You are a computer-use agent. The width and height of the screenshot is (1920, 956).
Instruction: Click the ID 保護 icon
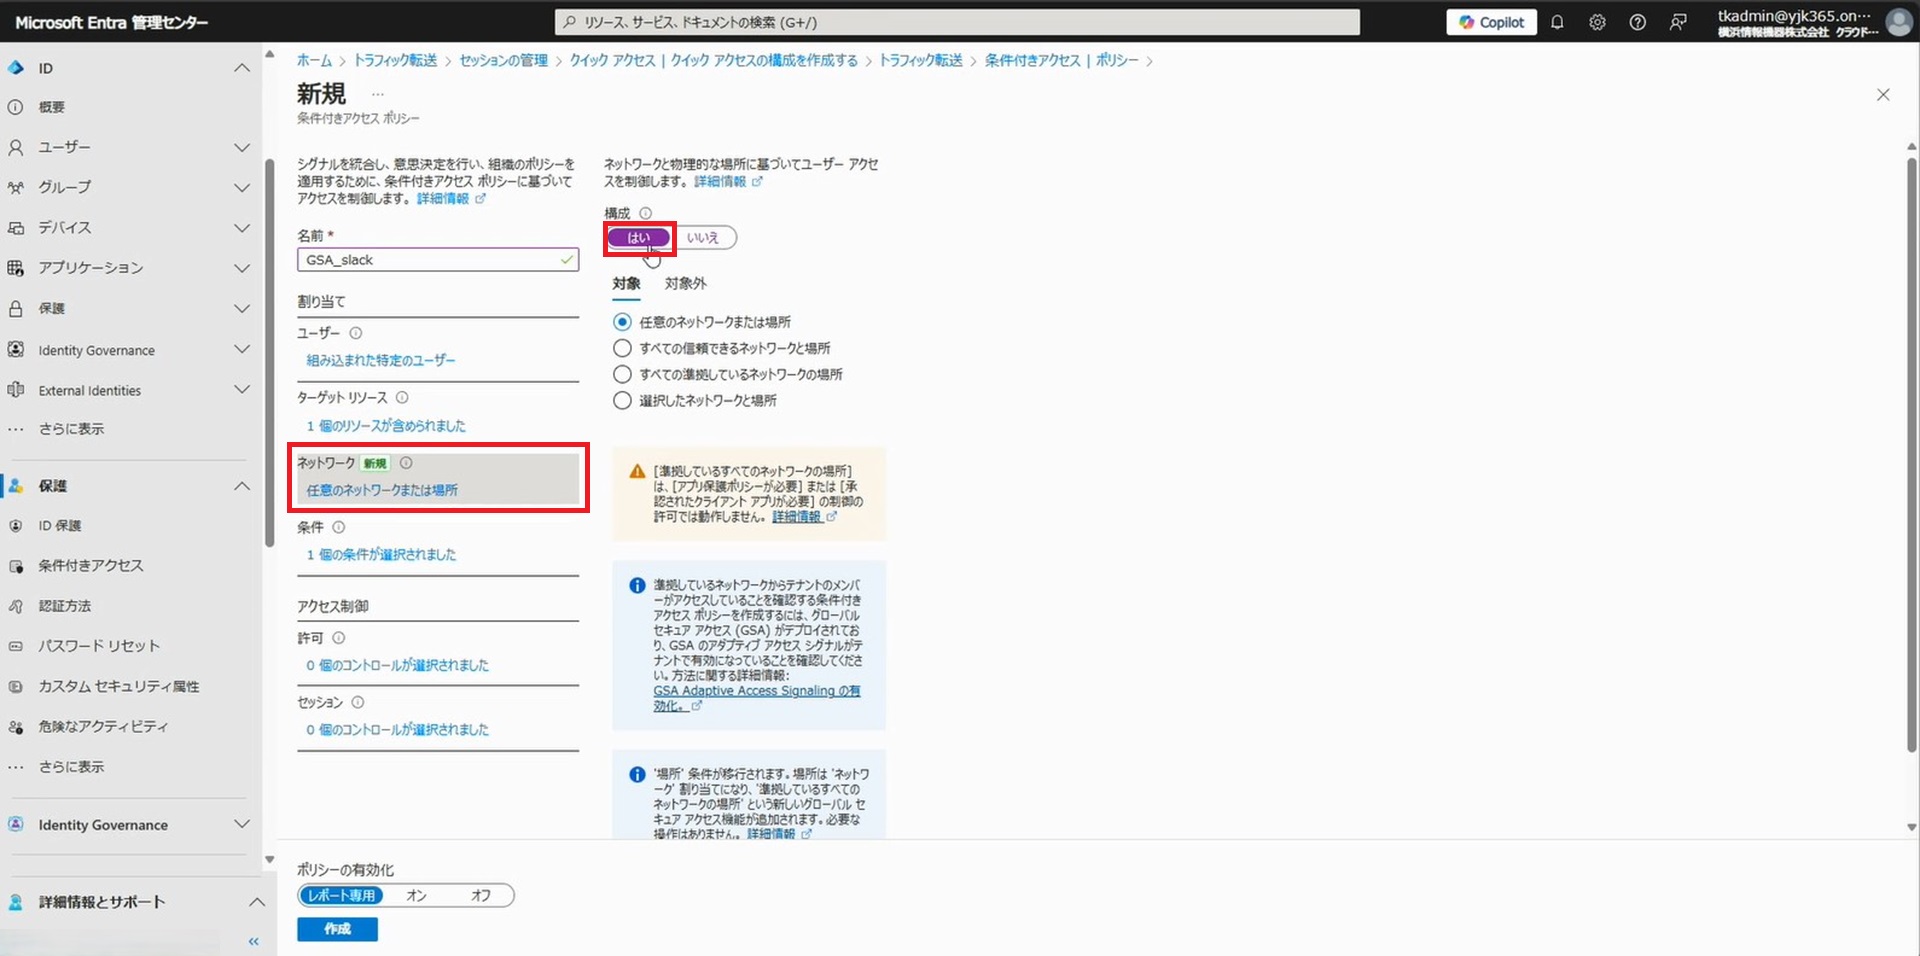click(16, 525)
